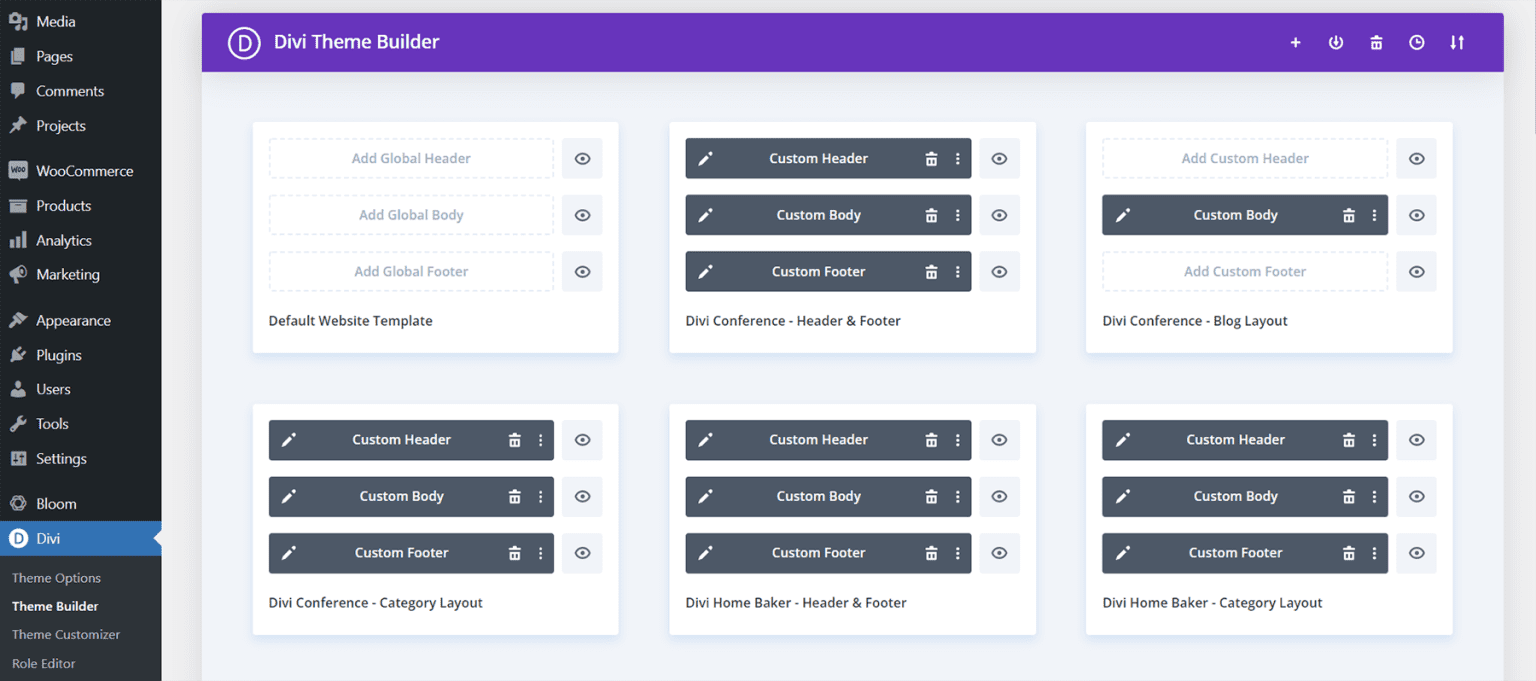Click the portability import/export icon

[1456, 42]
